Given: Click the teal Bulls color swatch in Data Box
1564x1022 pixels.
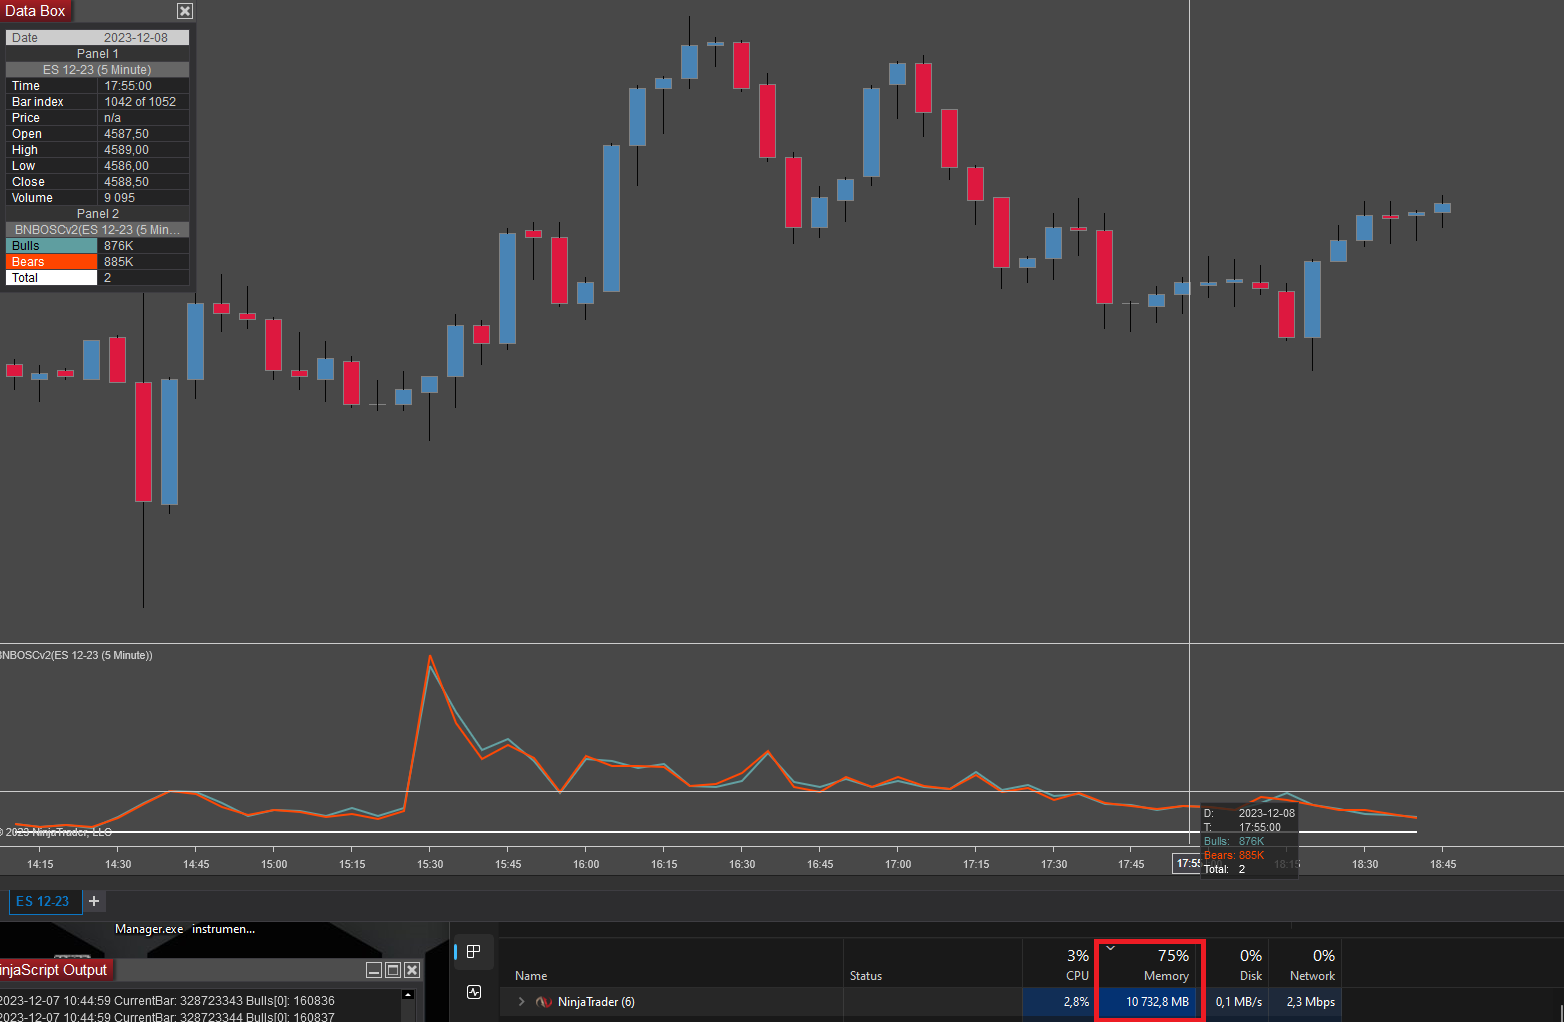Looking at the screenshot, I should coord(52,246).
